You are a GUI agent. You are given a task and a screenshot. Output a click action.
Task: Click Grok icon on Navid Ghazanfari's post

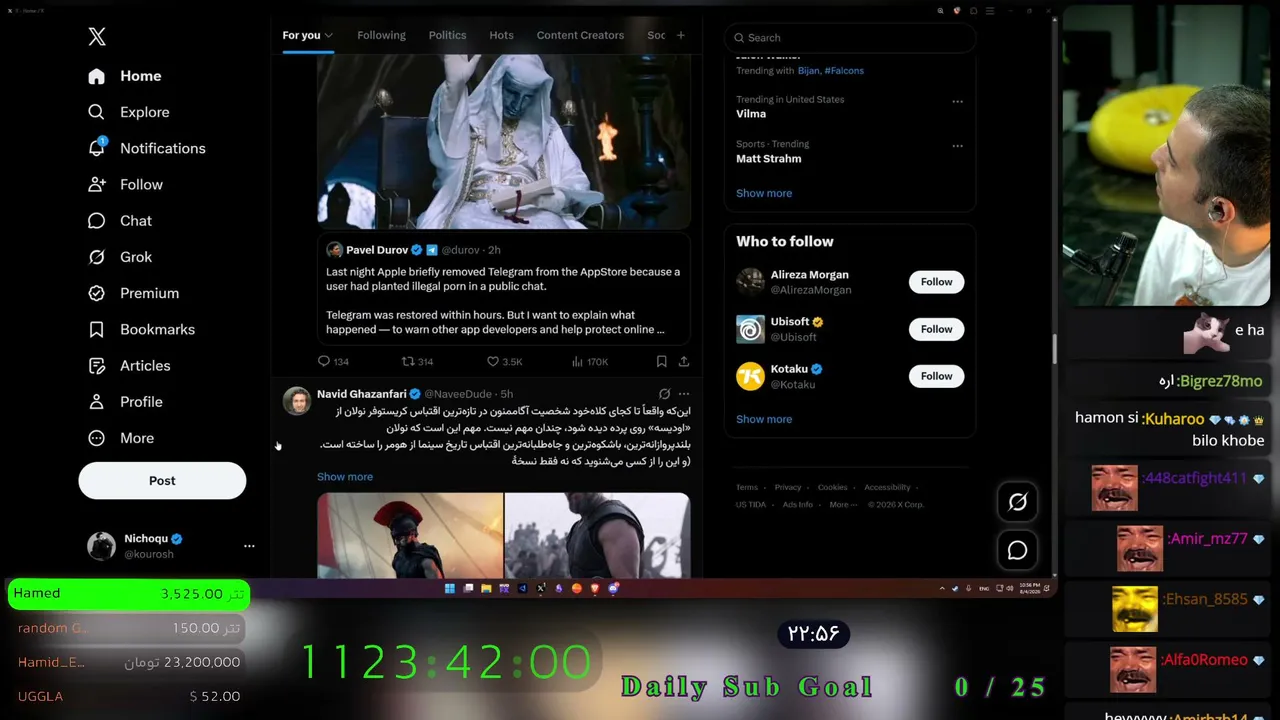pos(664,394)
